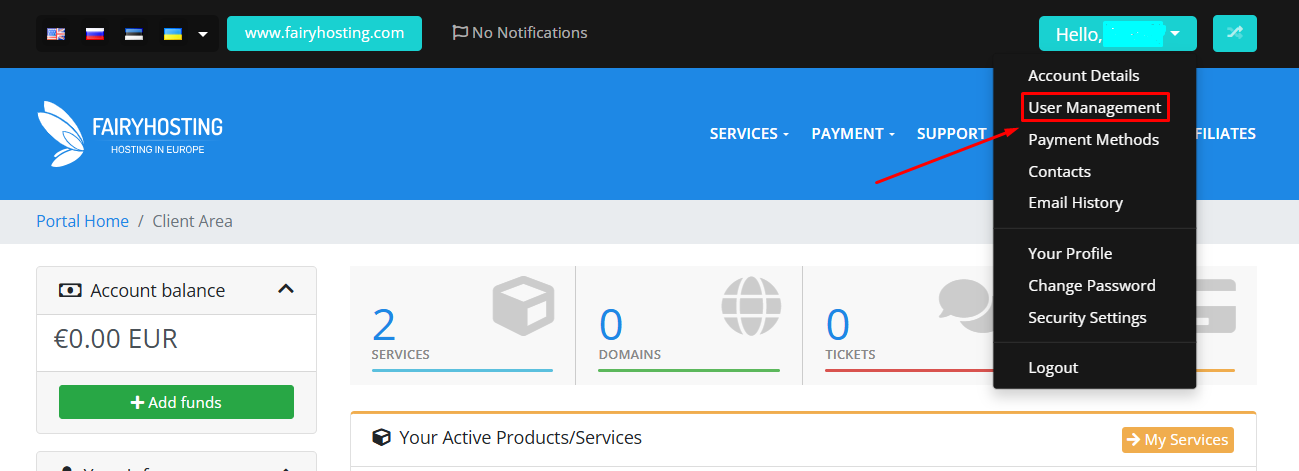Open Your Profile

(1070, 254)
